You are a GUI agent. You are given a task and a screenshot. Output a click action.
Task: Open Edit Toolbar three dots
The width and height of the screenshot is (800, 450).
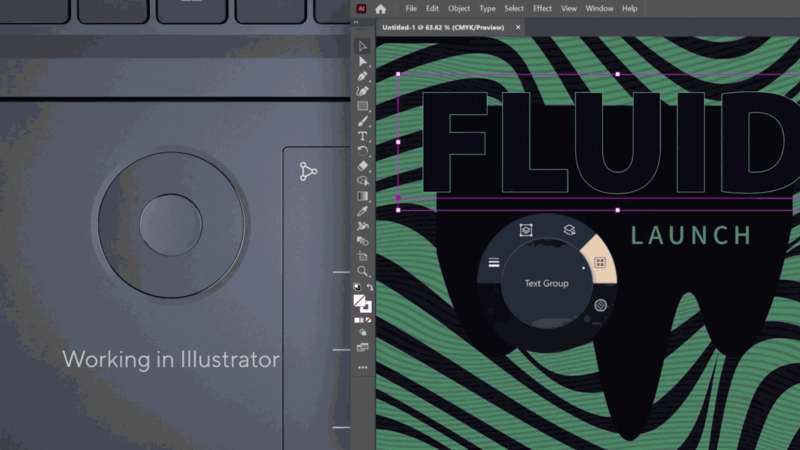[362, 367]
